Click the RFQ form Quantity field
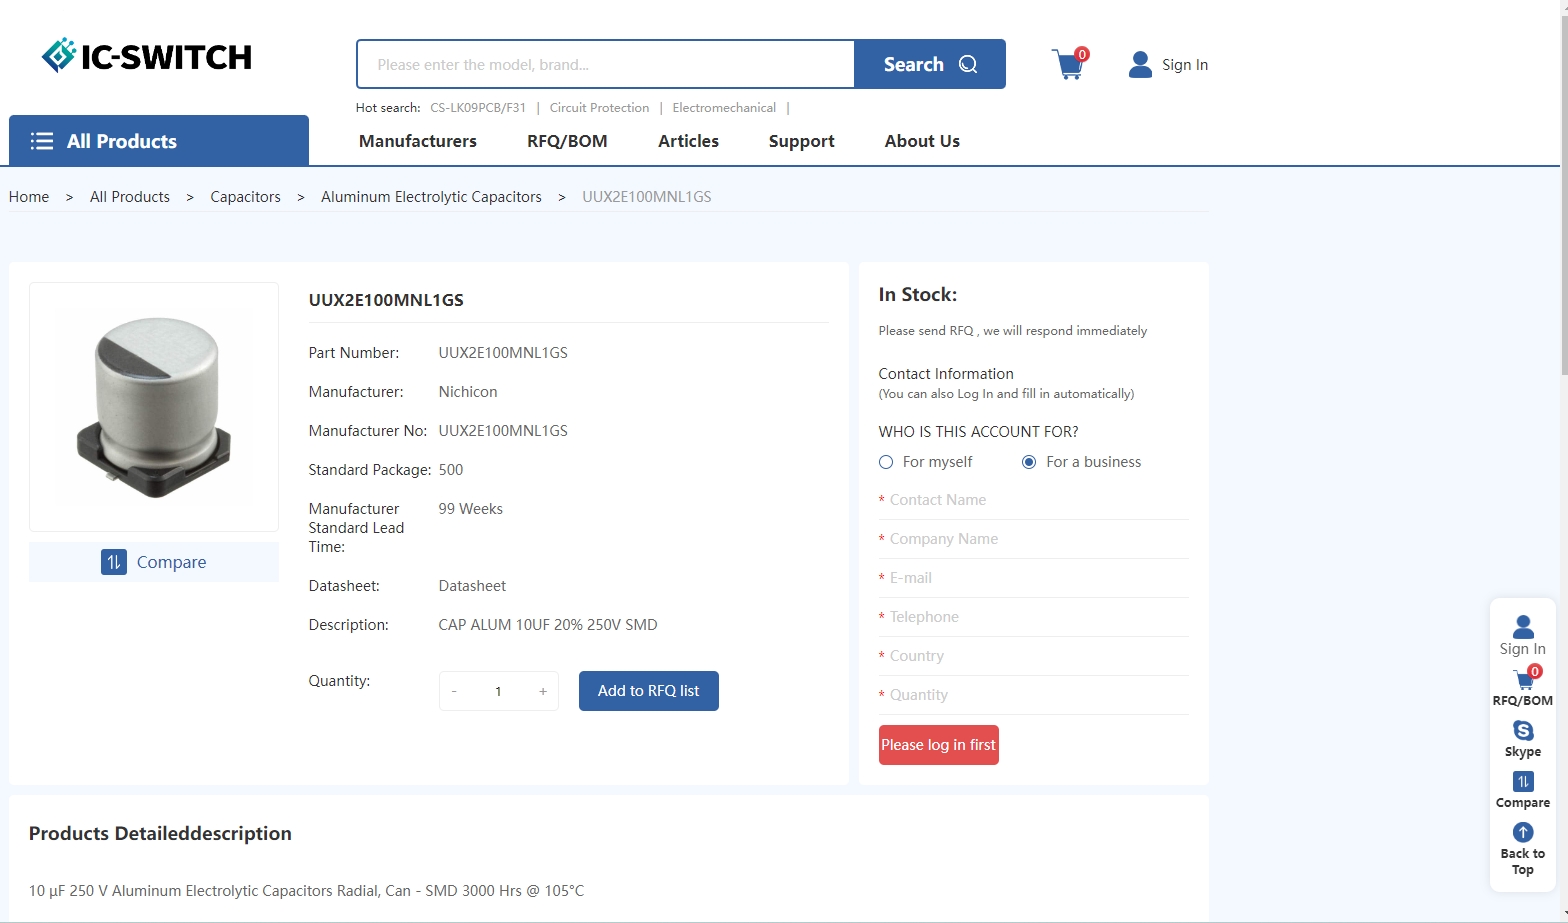Image resolution: width=1568 pixels, height=923 pixels. point(1034,695)
